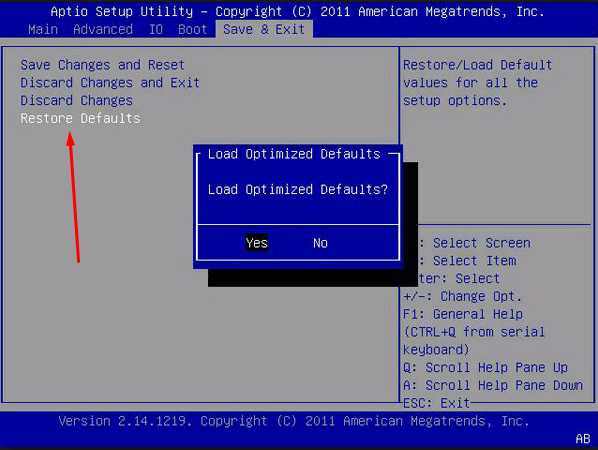Image resolution: width=598 pixels, height=450 pixels.
Task: Choose Save Changes and Reset
Action: 103,65
